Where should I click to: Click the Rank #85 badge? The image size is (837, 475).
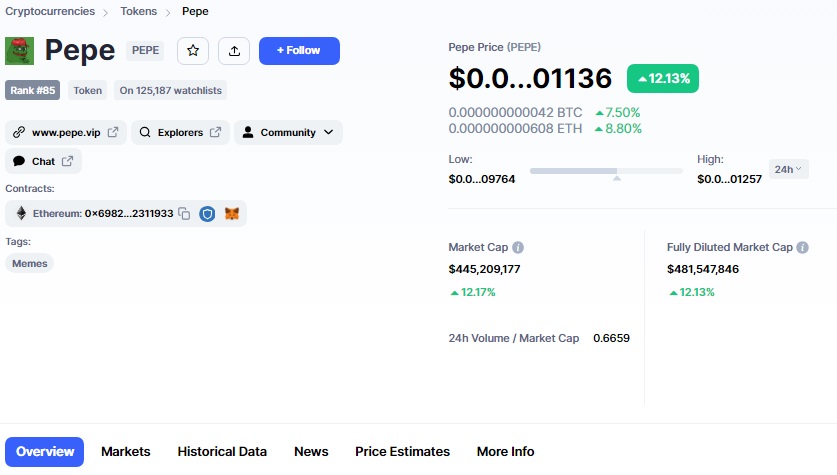point(33,90)
